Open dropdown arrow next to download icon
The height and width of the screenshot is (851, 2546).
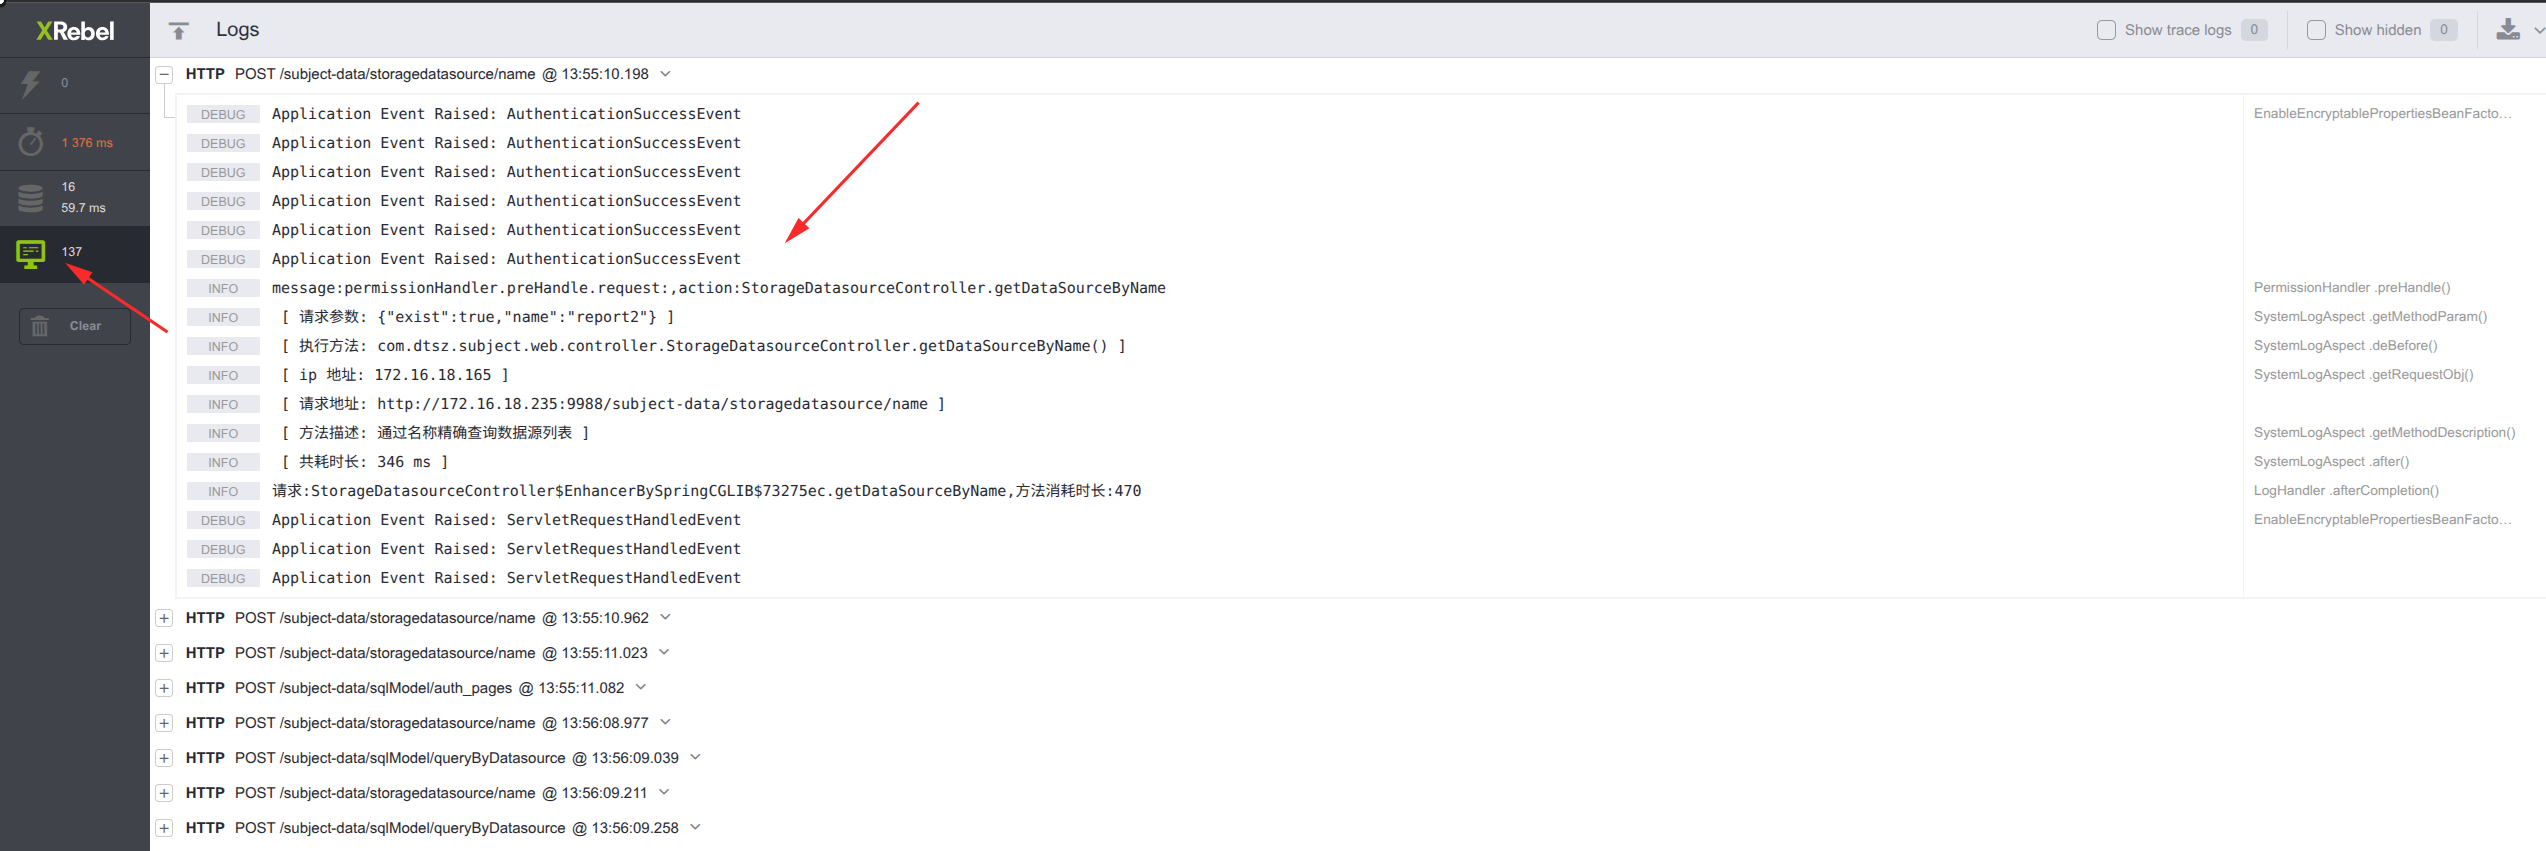[x=2538, y=31]
